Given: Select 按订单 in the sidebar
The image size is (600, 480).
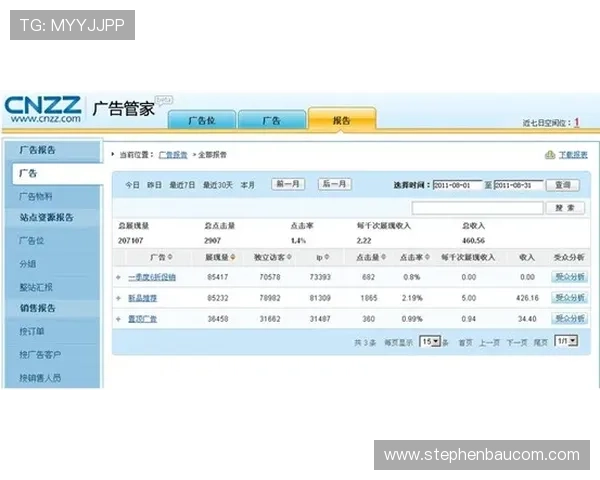Looking at the screenshot, I should [32, 331].
